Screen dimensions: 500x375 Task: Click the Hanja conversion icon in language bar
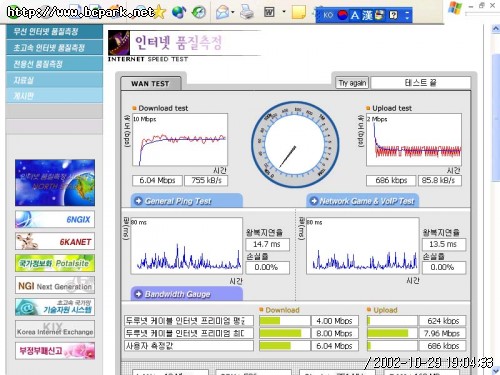coord(367,15)
